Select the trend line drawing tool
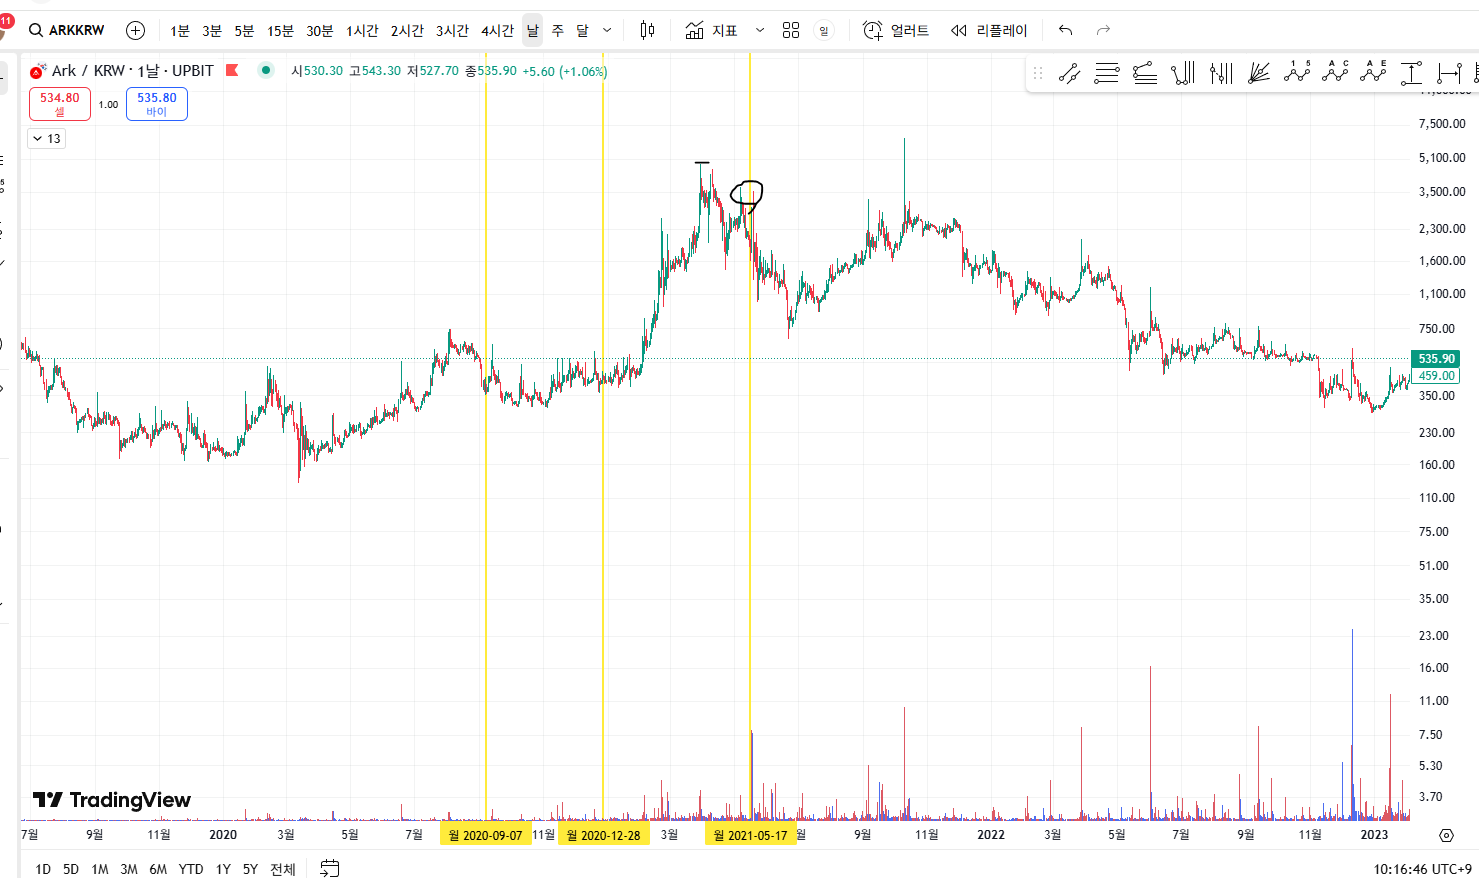 [x=1069, y=73]
